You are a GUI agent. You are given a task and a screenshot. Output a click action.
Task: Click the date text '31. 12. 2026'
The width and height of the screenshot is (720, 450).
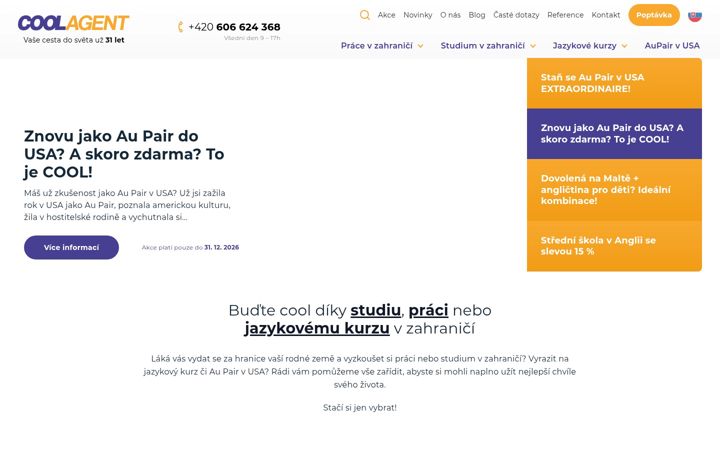tap(222, 247)
